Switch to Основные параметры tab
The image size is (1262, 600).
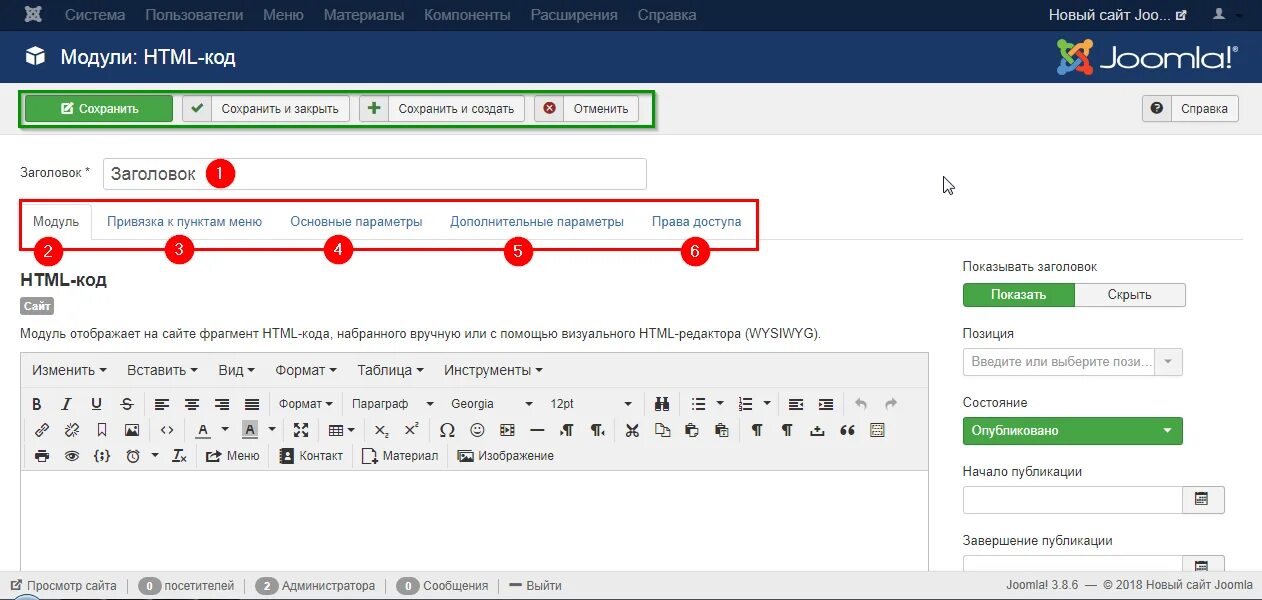tap(356, 222)
